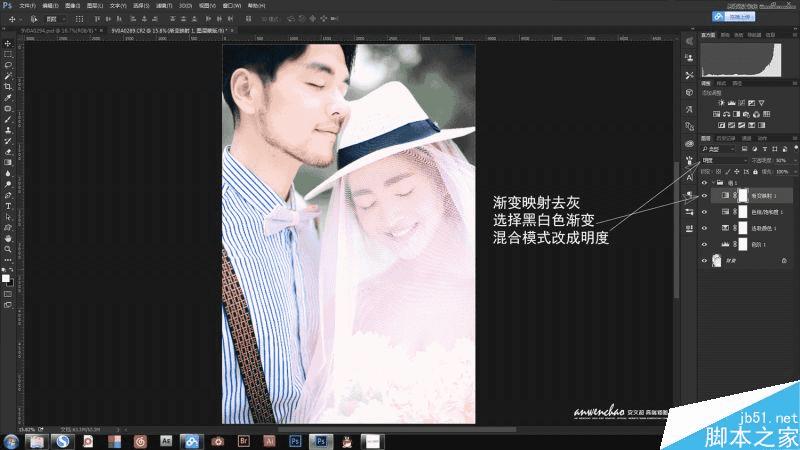Hide the layer group 1 visibility eye
Image resolution: width=800 pixels, height=450 pixels.
[705, 183]
